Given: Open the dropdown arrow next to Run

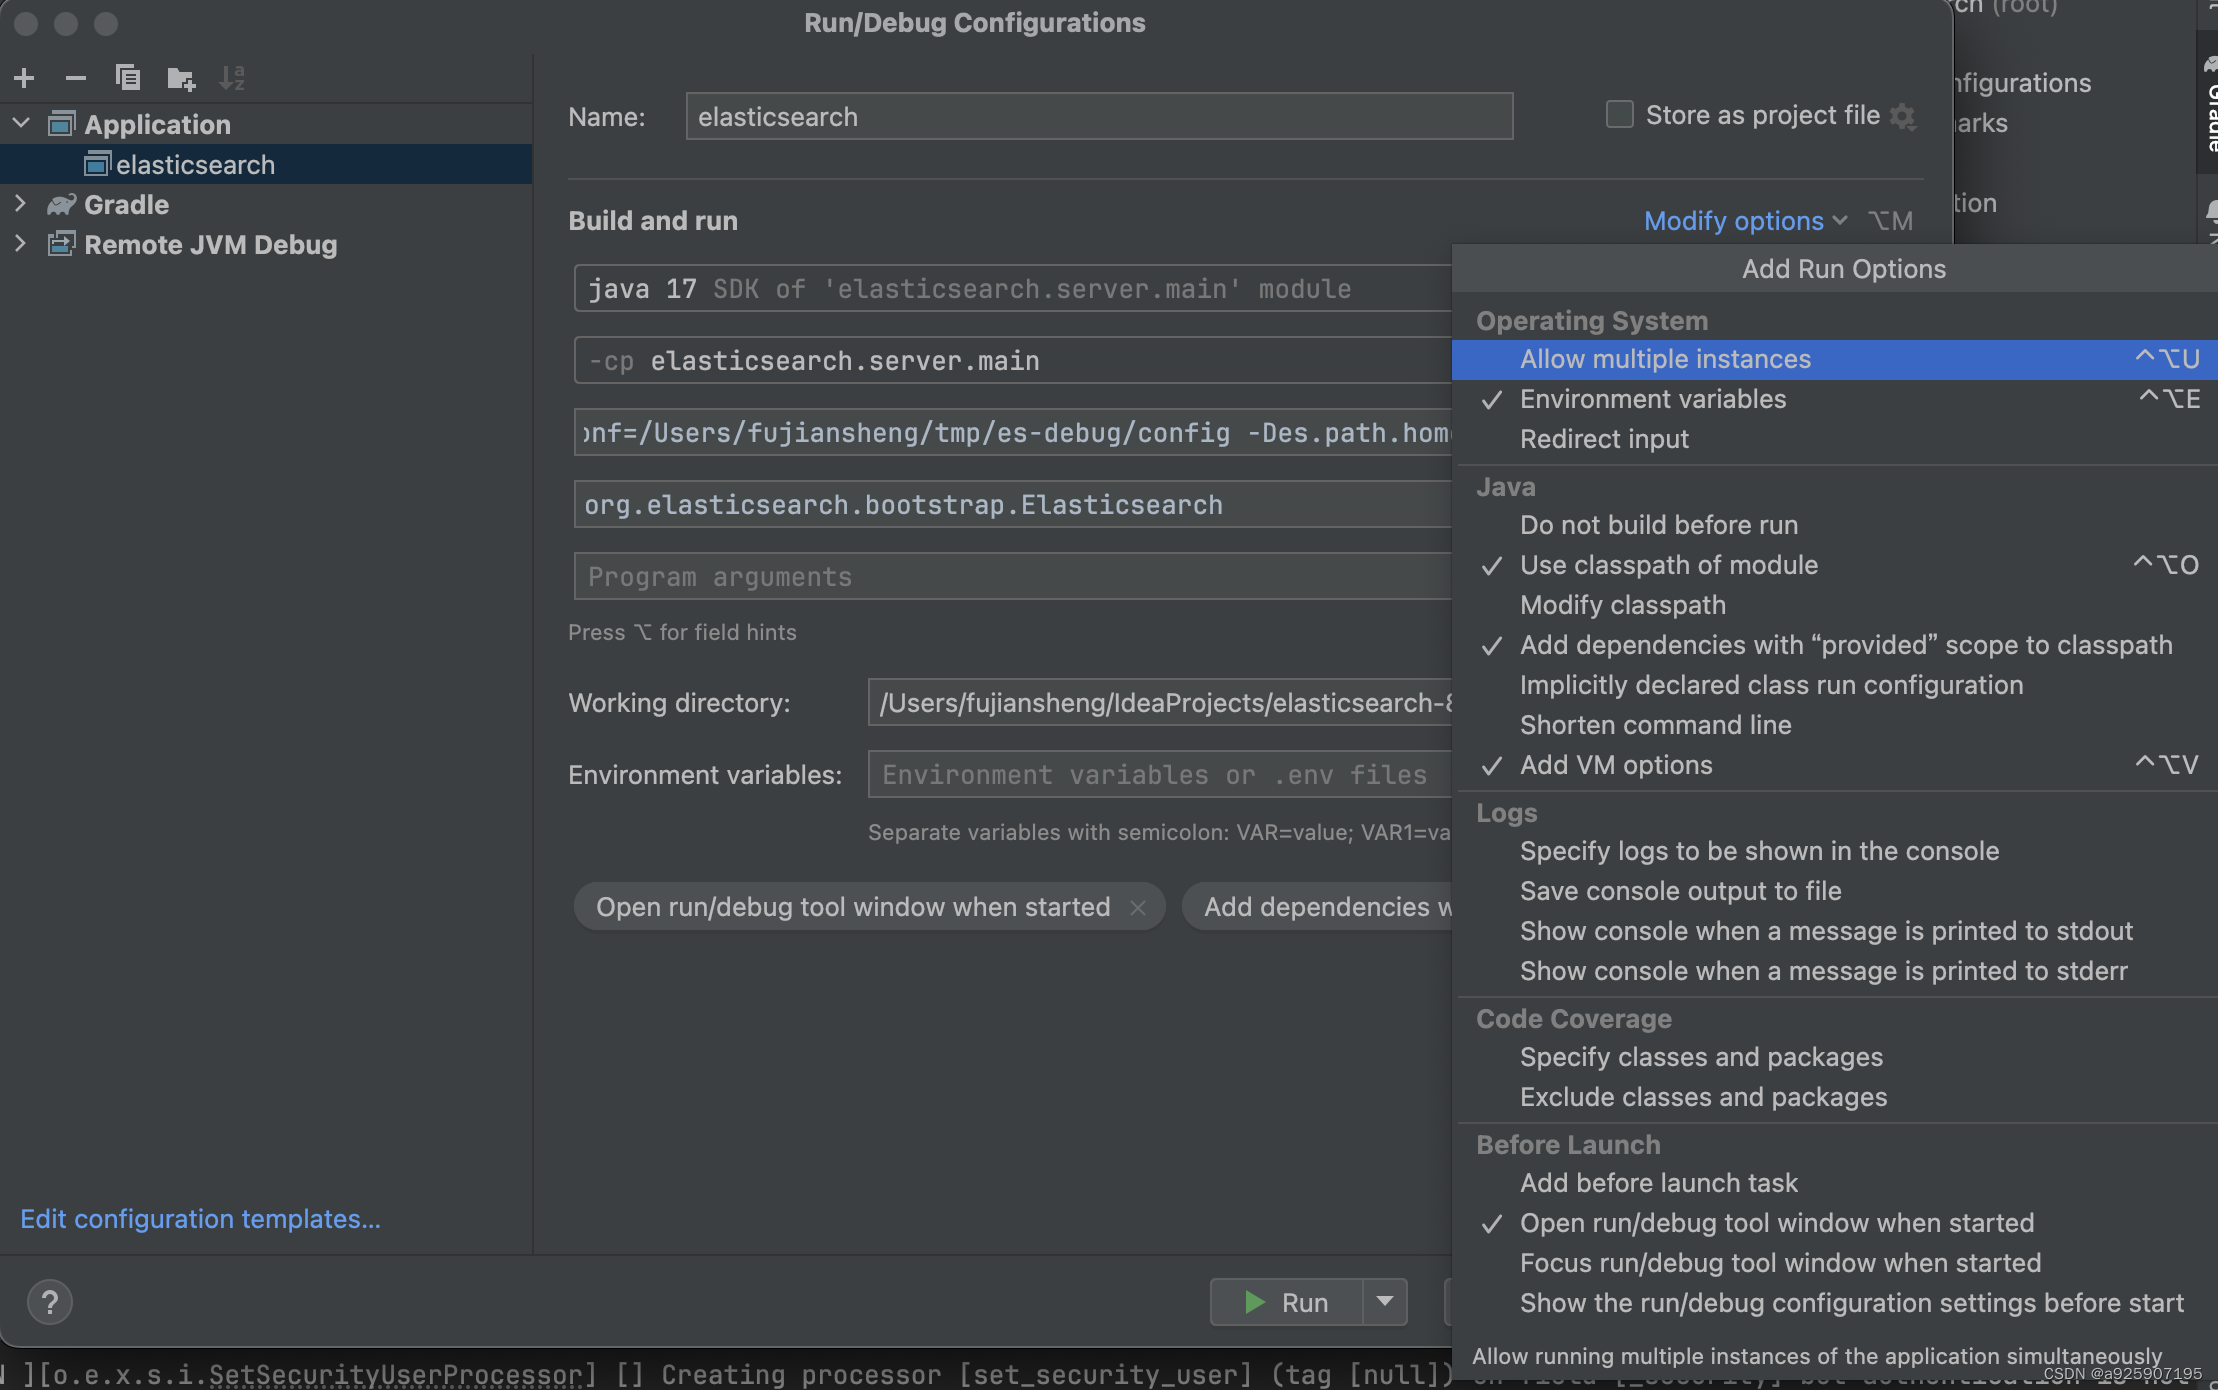Looking at the screenshot, I should tap(1385, 1302).
